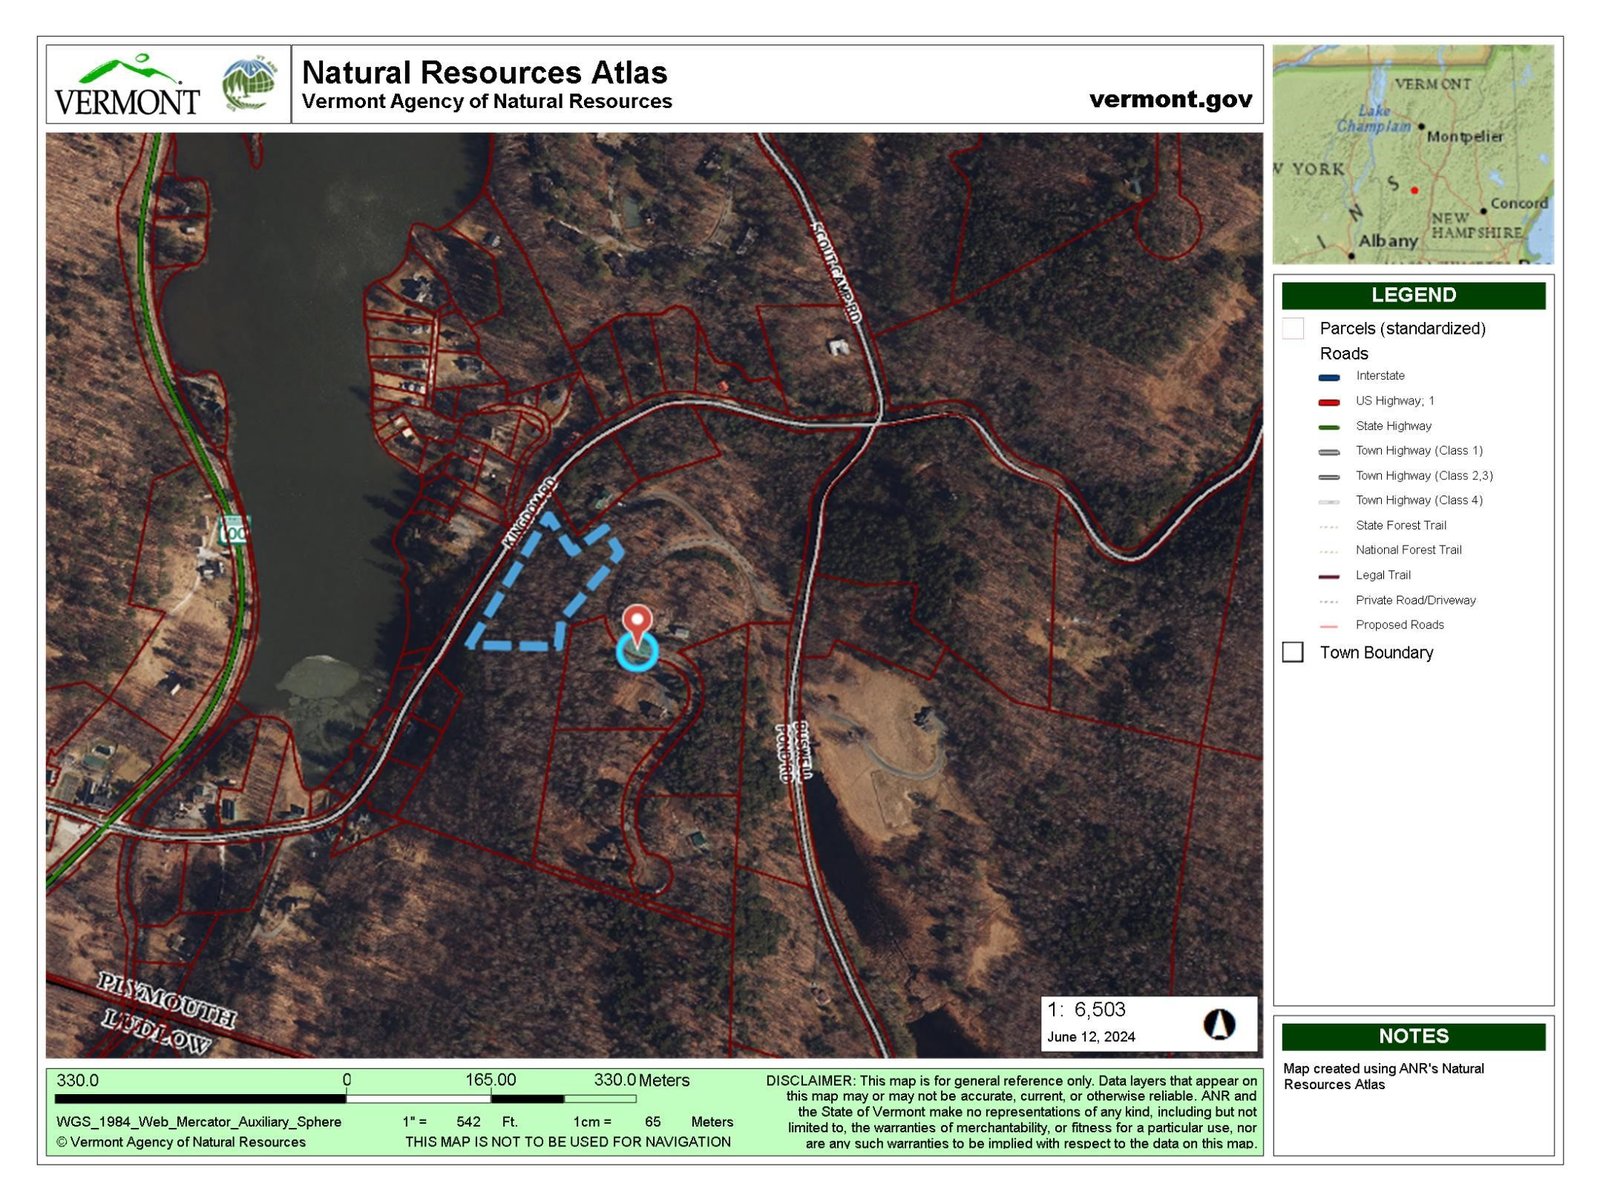This screenshot has height=1200, width=1600.
Task: Click the 165.00 scale bar value
Action: (491, 1080)
